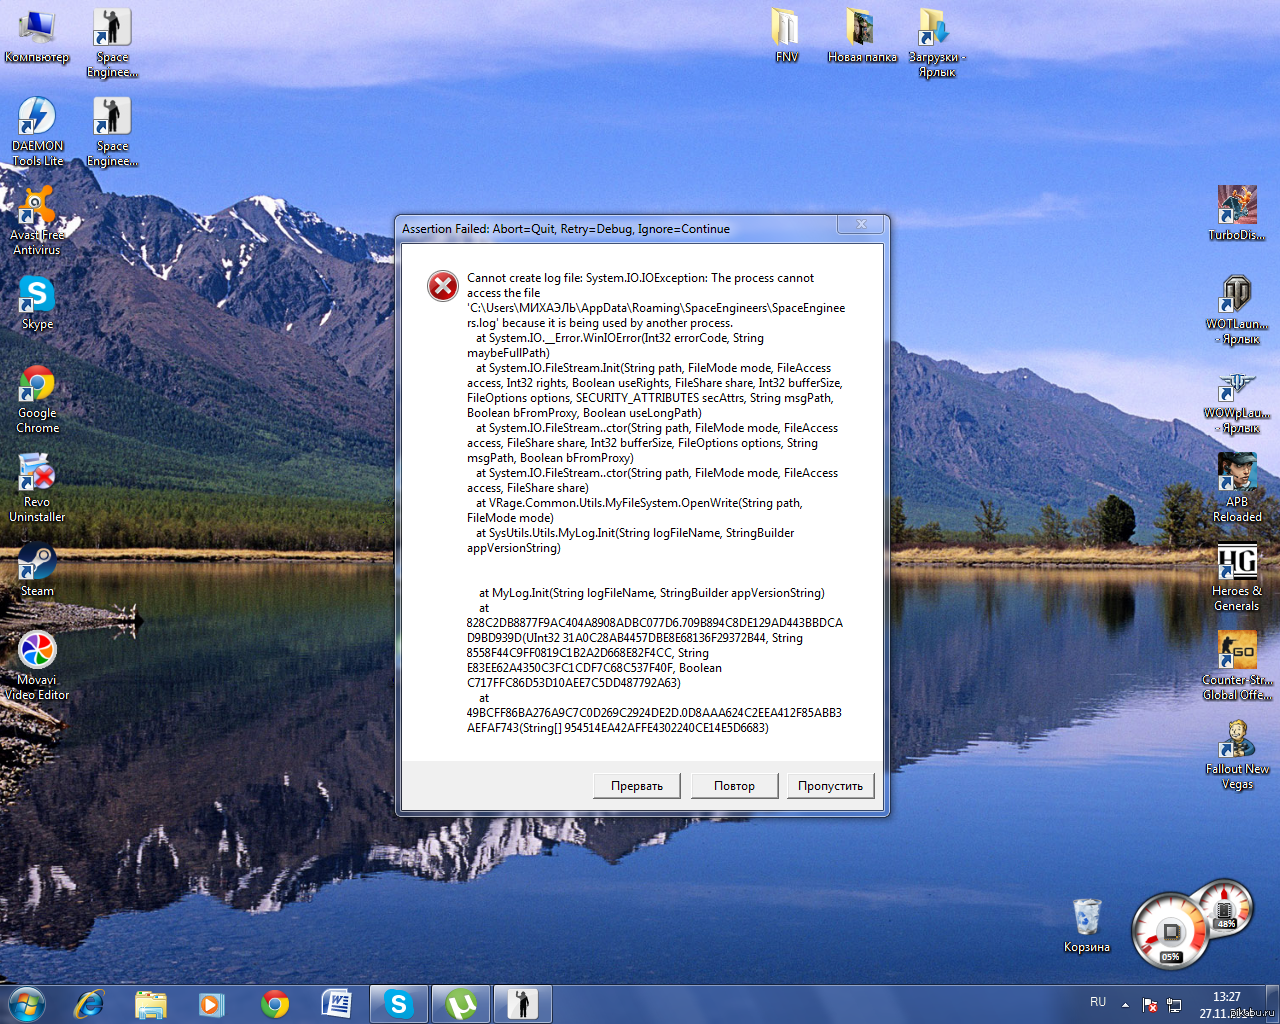Open the Google Chrome desktop icon
The image size is (1280, 1024).
tap(37, 386)
